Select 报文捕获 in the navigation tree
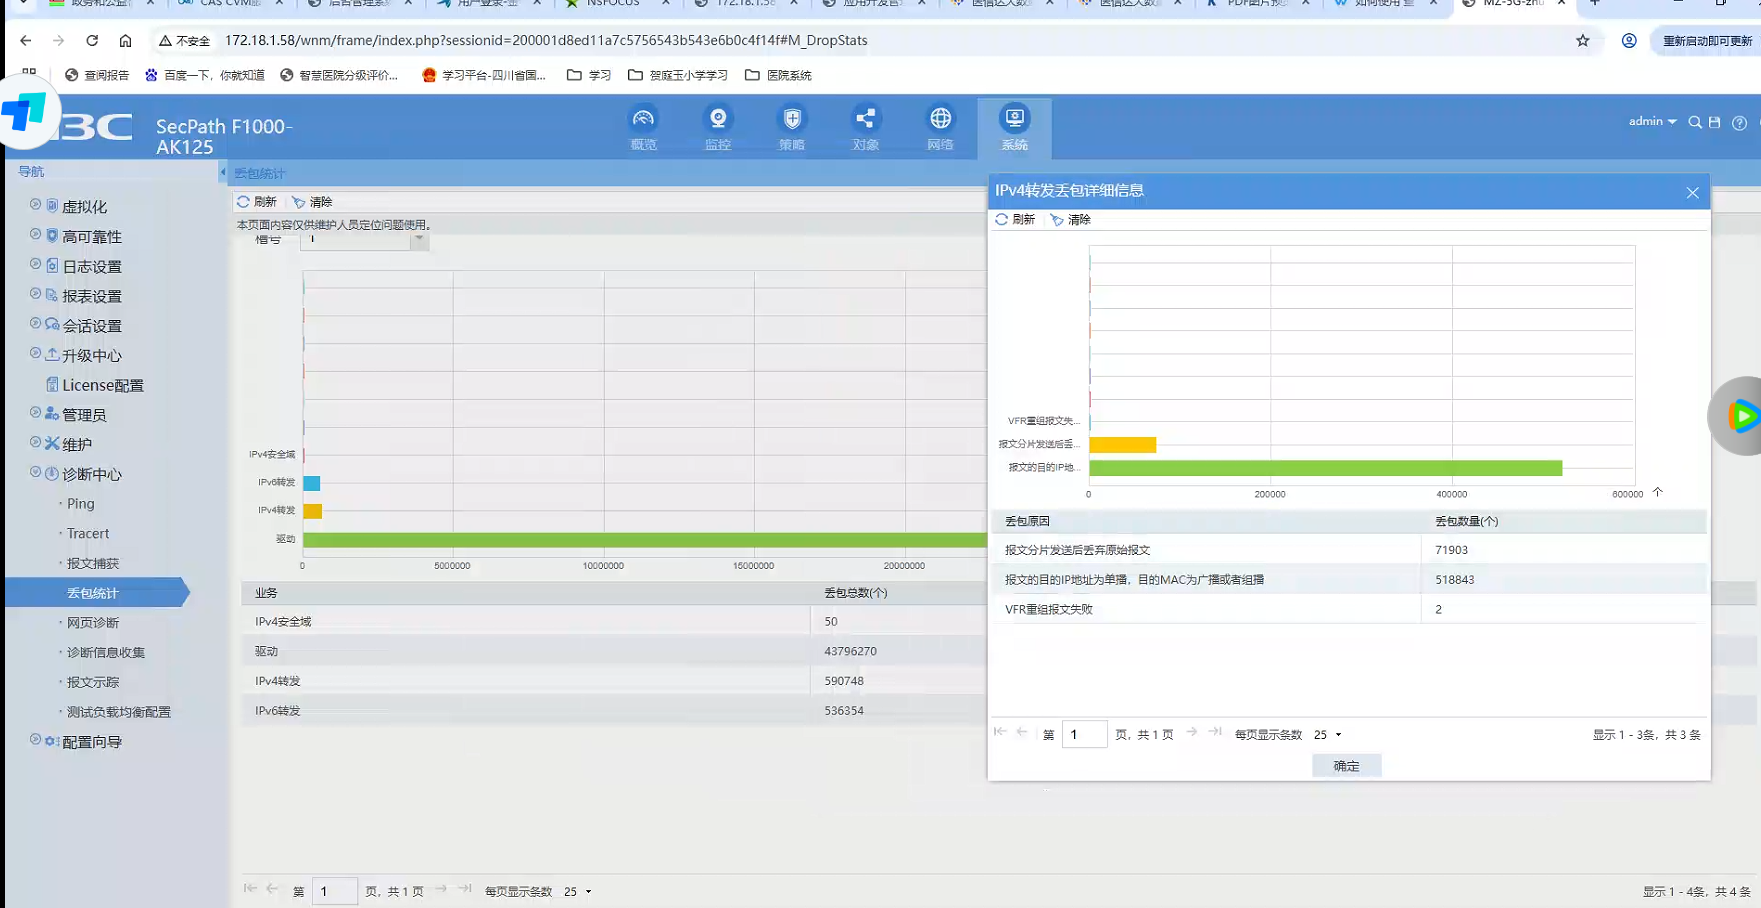 tap(92, 563)
